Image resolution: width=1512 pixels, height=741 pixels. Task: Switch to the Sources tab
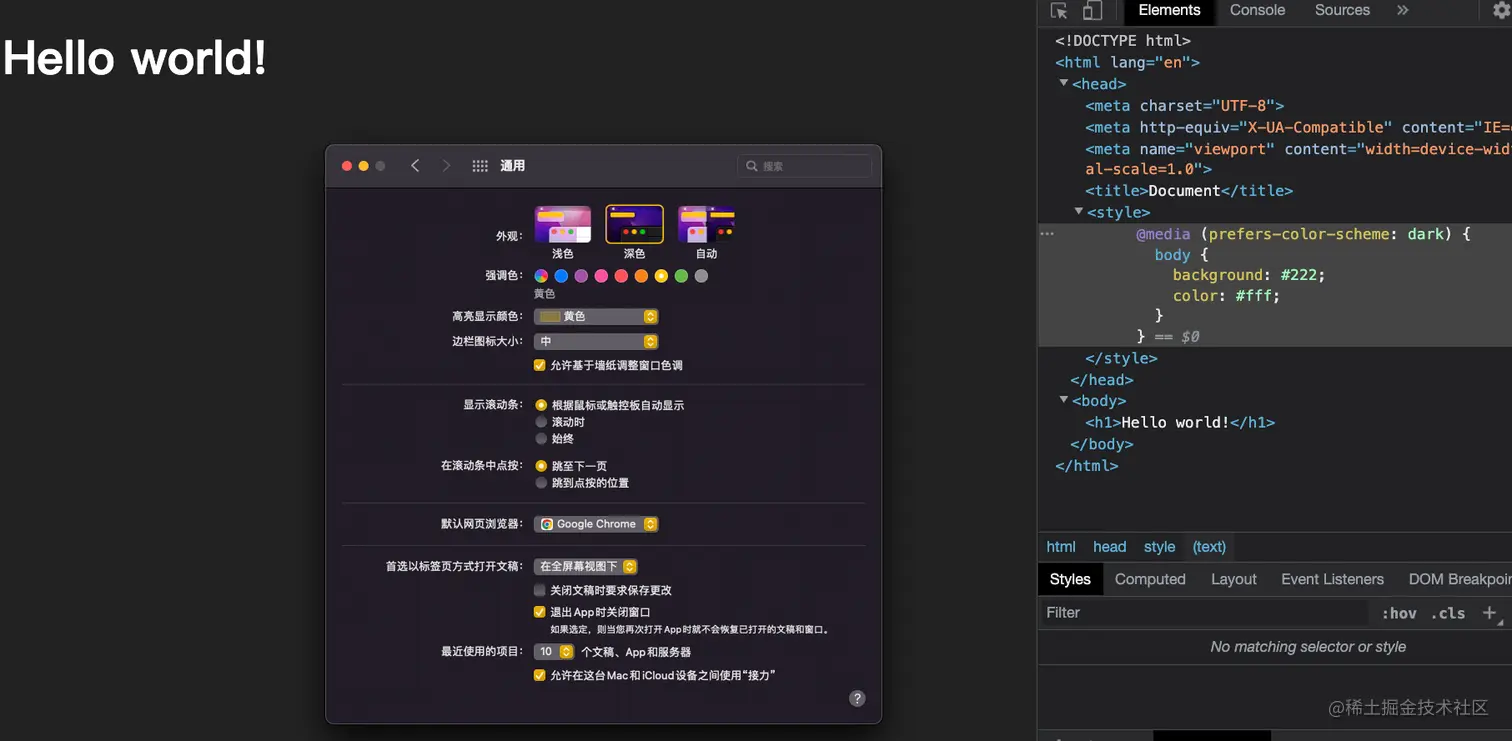(x=1342, y=11)
